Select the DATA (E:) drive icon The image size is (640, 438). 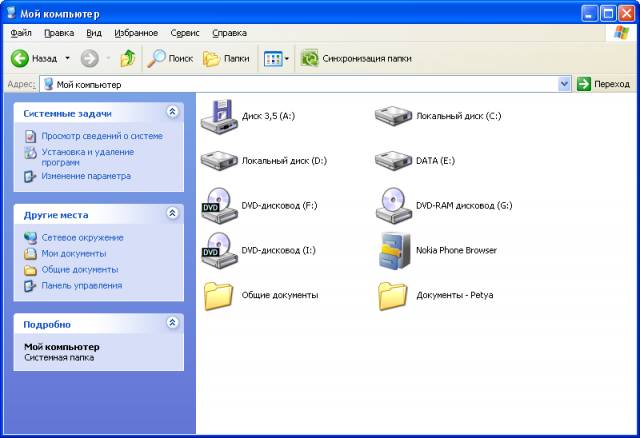pyautogui.click(x=392, y=160)
